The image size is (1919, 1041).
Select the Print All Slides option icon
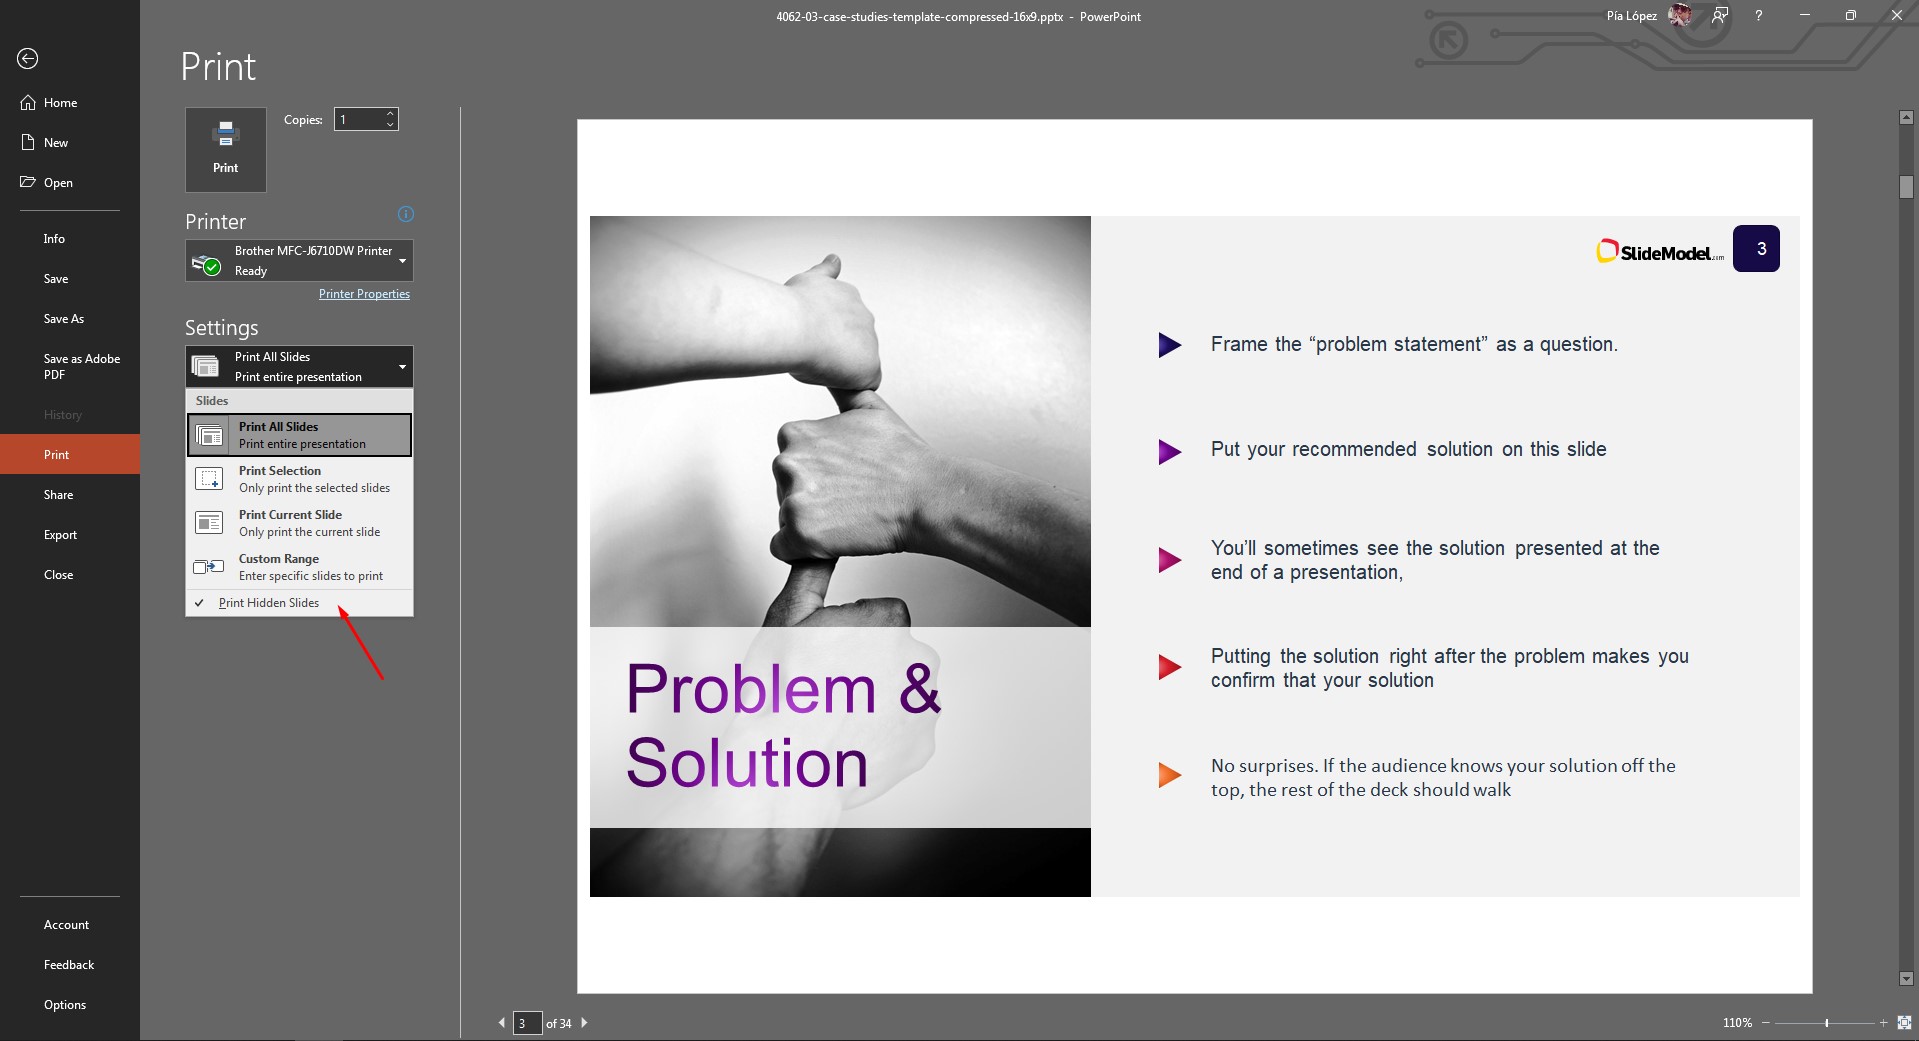pyautogui.click(x=209, y=434)
